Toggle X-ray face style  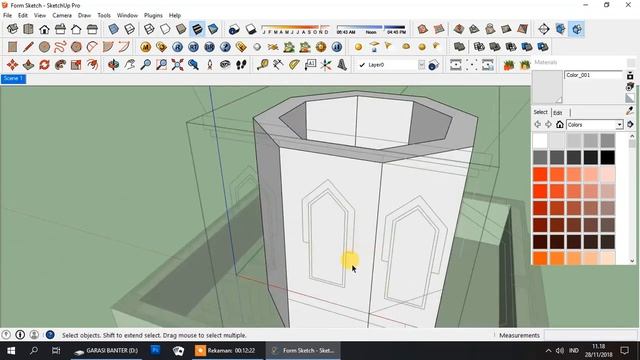click(x=113, y=29)
